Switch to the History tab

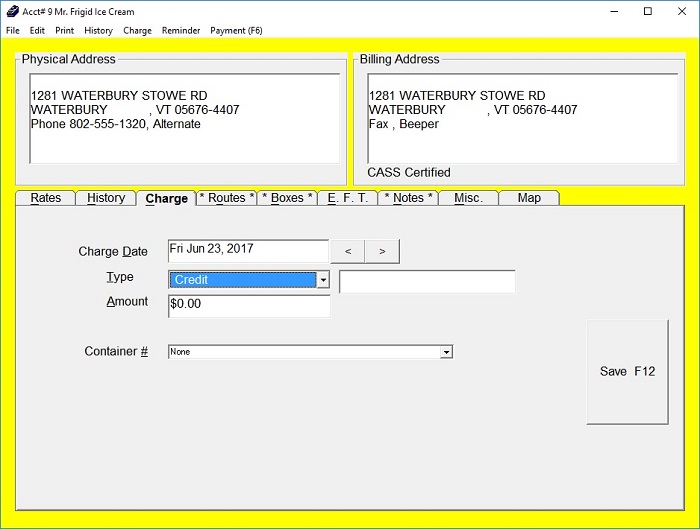pyautogui.click(x=106, y=198)
